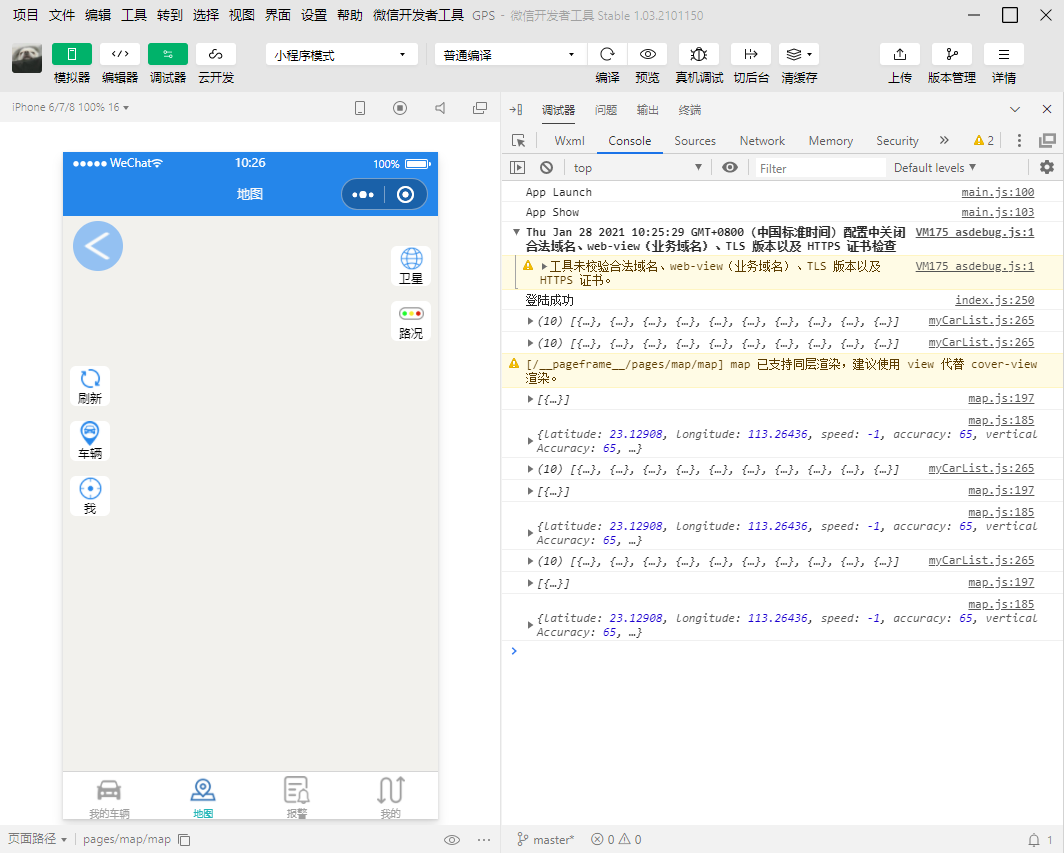Open the 页面路径 page path dropdown

click(37, 839)
